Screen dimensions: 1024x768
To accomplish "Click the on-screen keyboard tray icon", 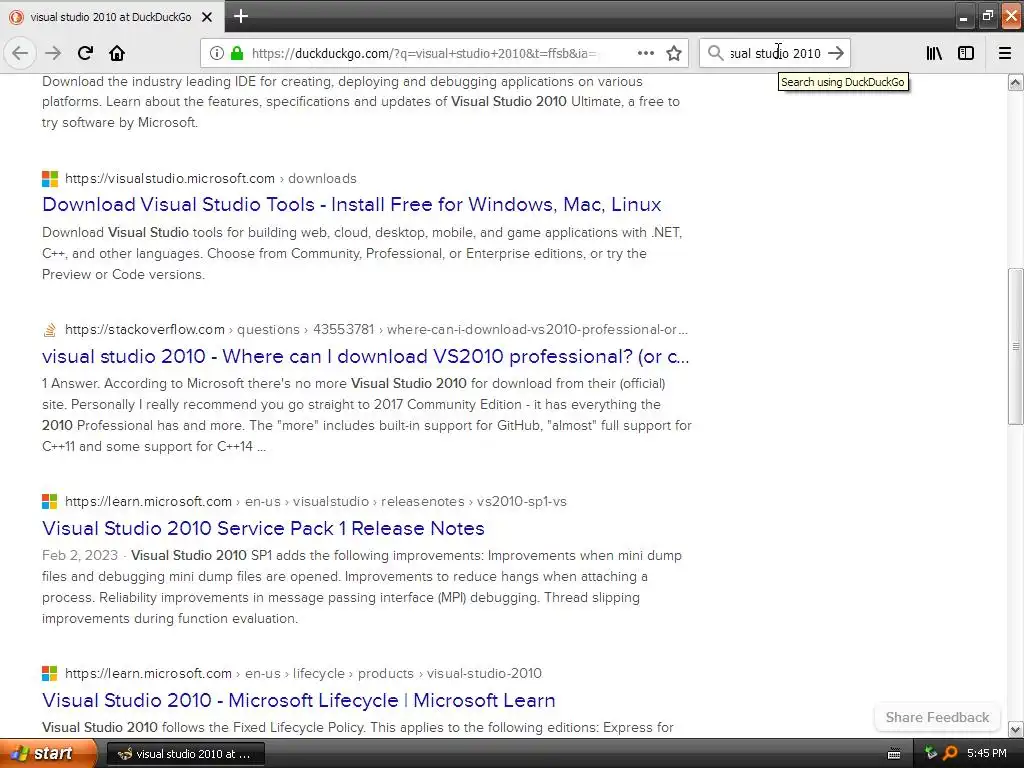I will coord(894,754).
